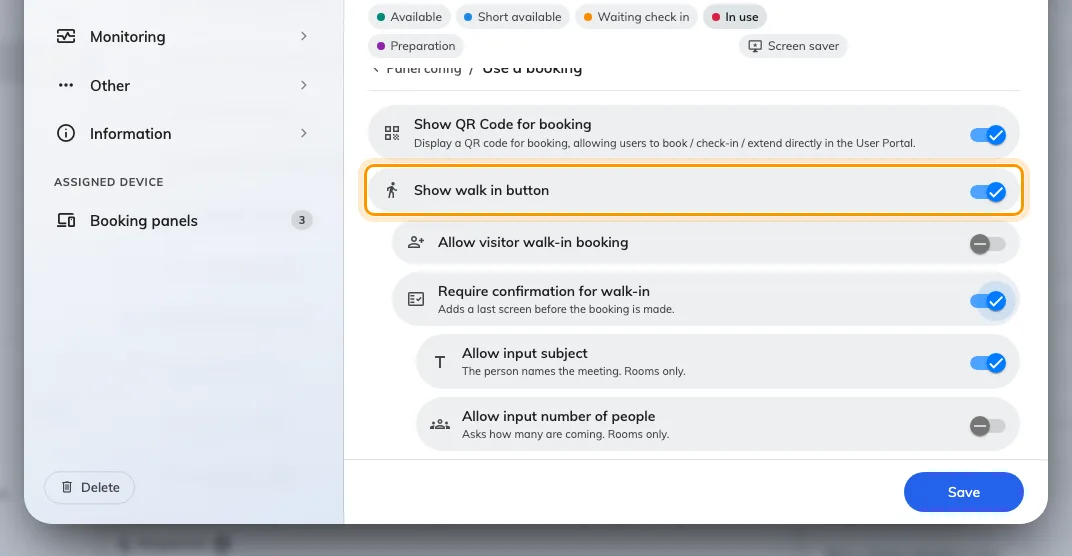Enable Allow input number of people toggle

(988, 425)
